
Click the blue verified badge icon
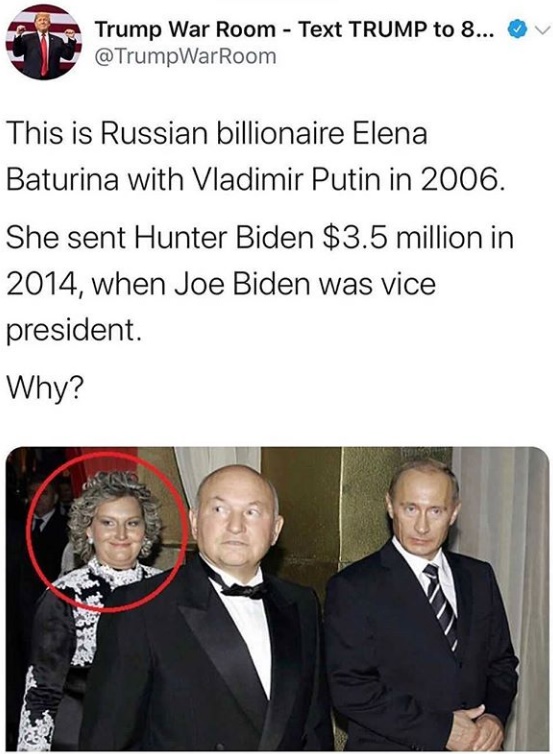517,30
